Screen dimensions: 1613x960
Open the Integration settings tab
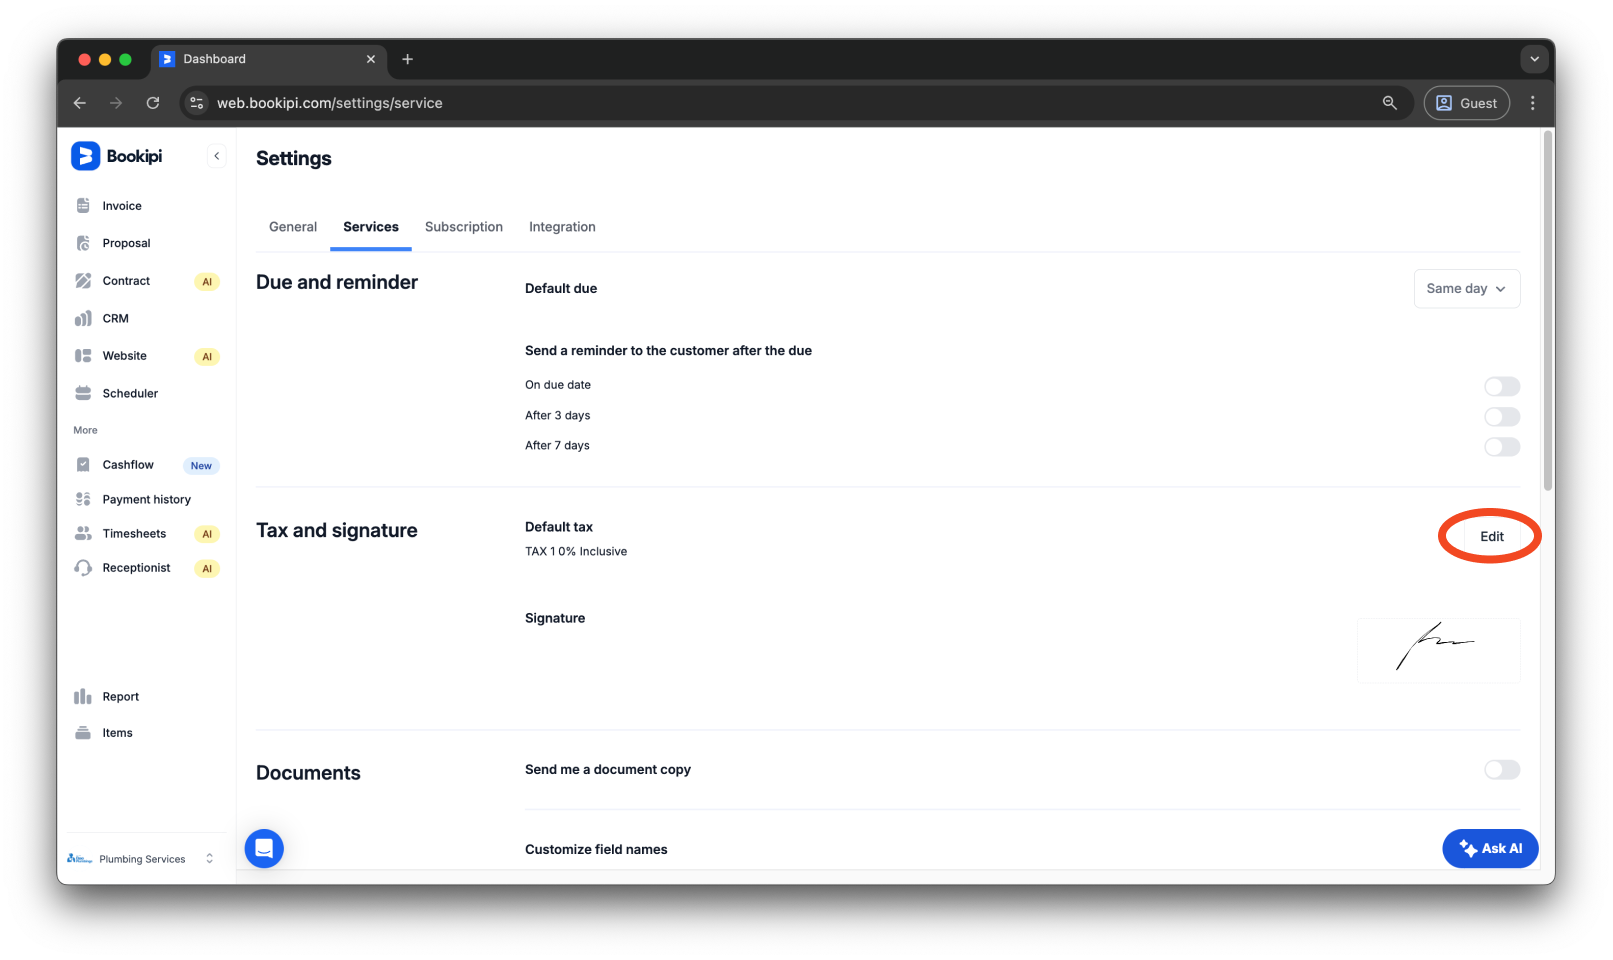pos(562,227)
